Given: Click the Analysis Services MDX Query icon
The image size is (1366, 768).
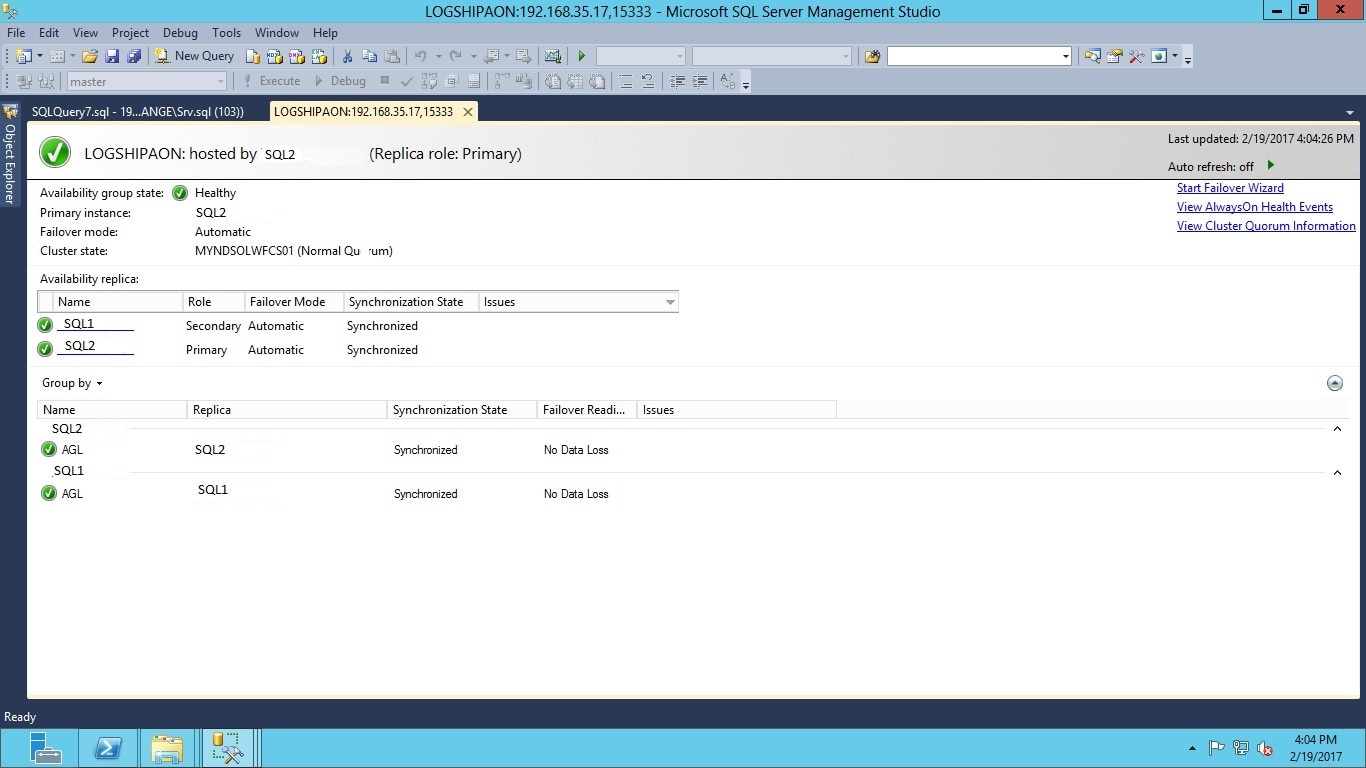Looking at the screenshot, I should 274,56.
